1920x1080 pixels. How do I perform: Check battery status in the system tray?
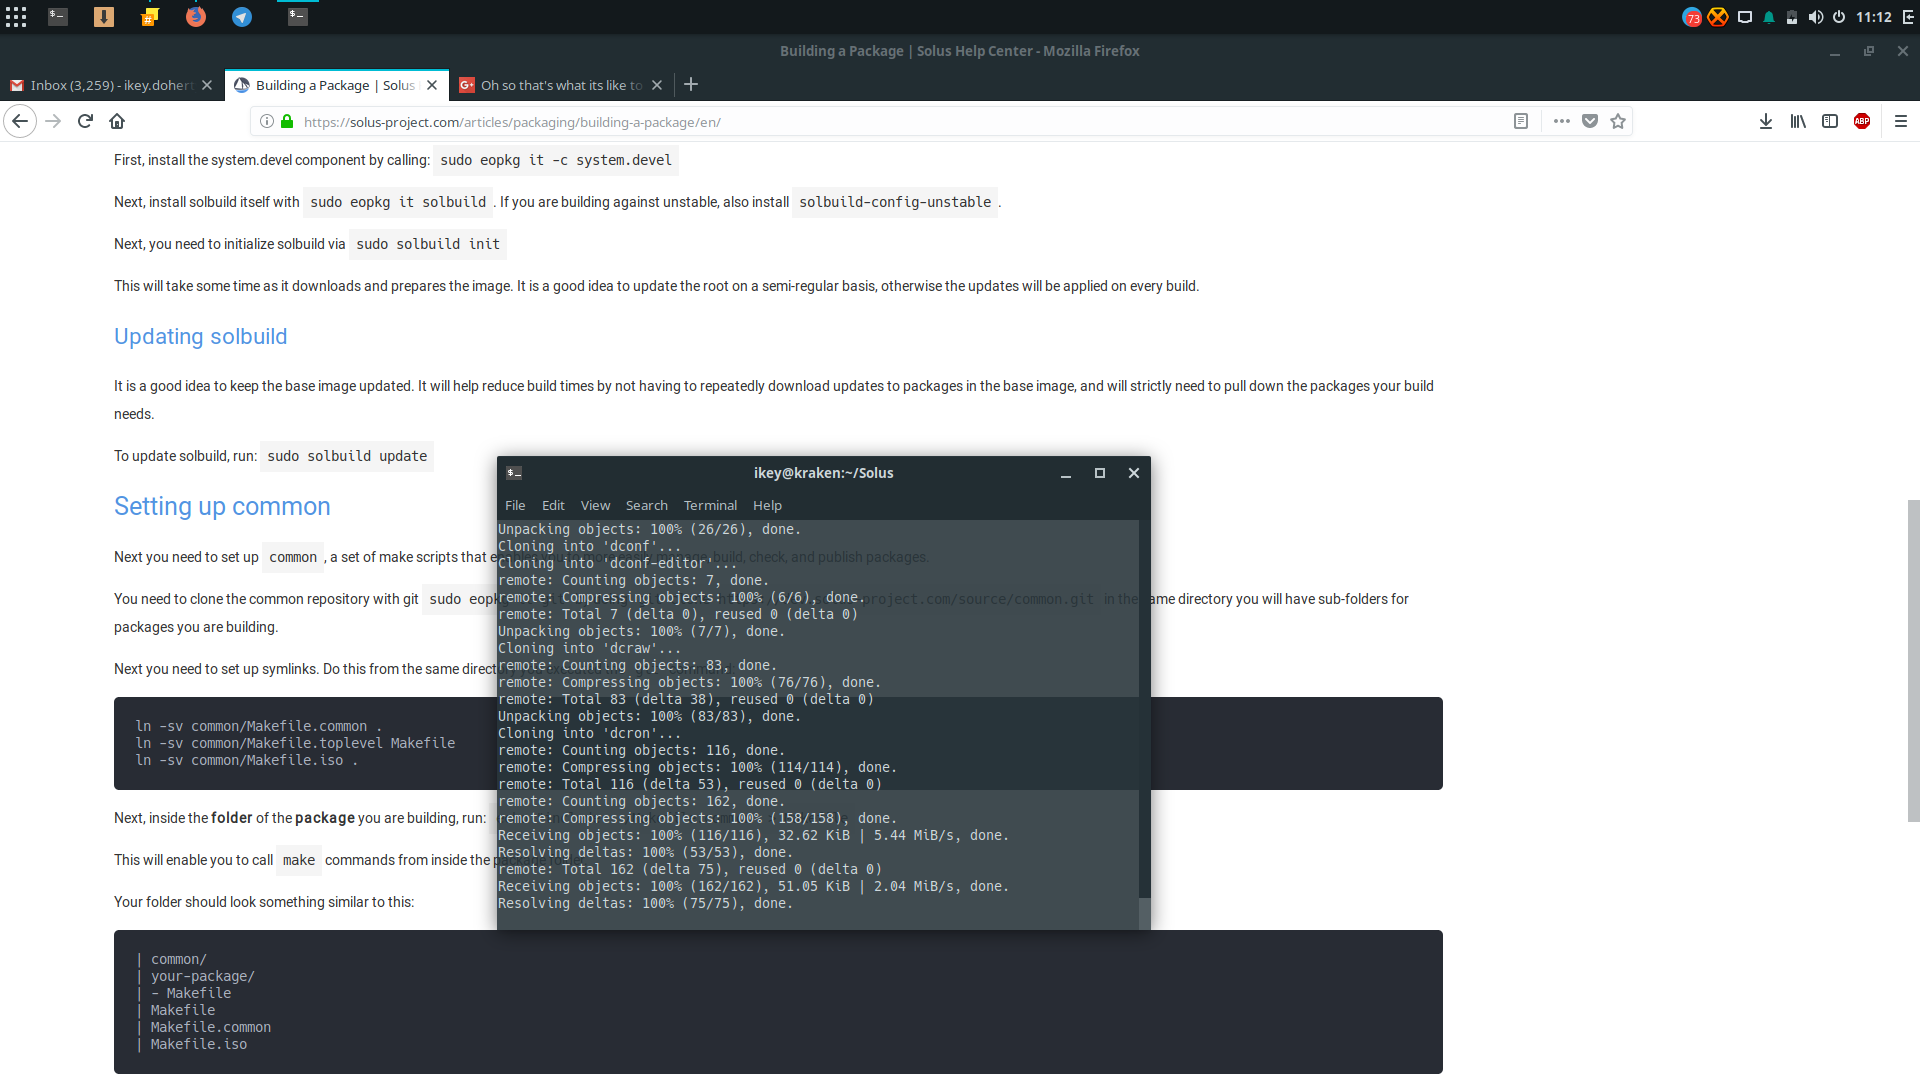coord(1792,17)
